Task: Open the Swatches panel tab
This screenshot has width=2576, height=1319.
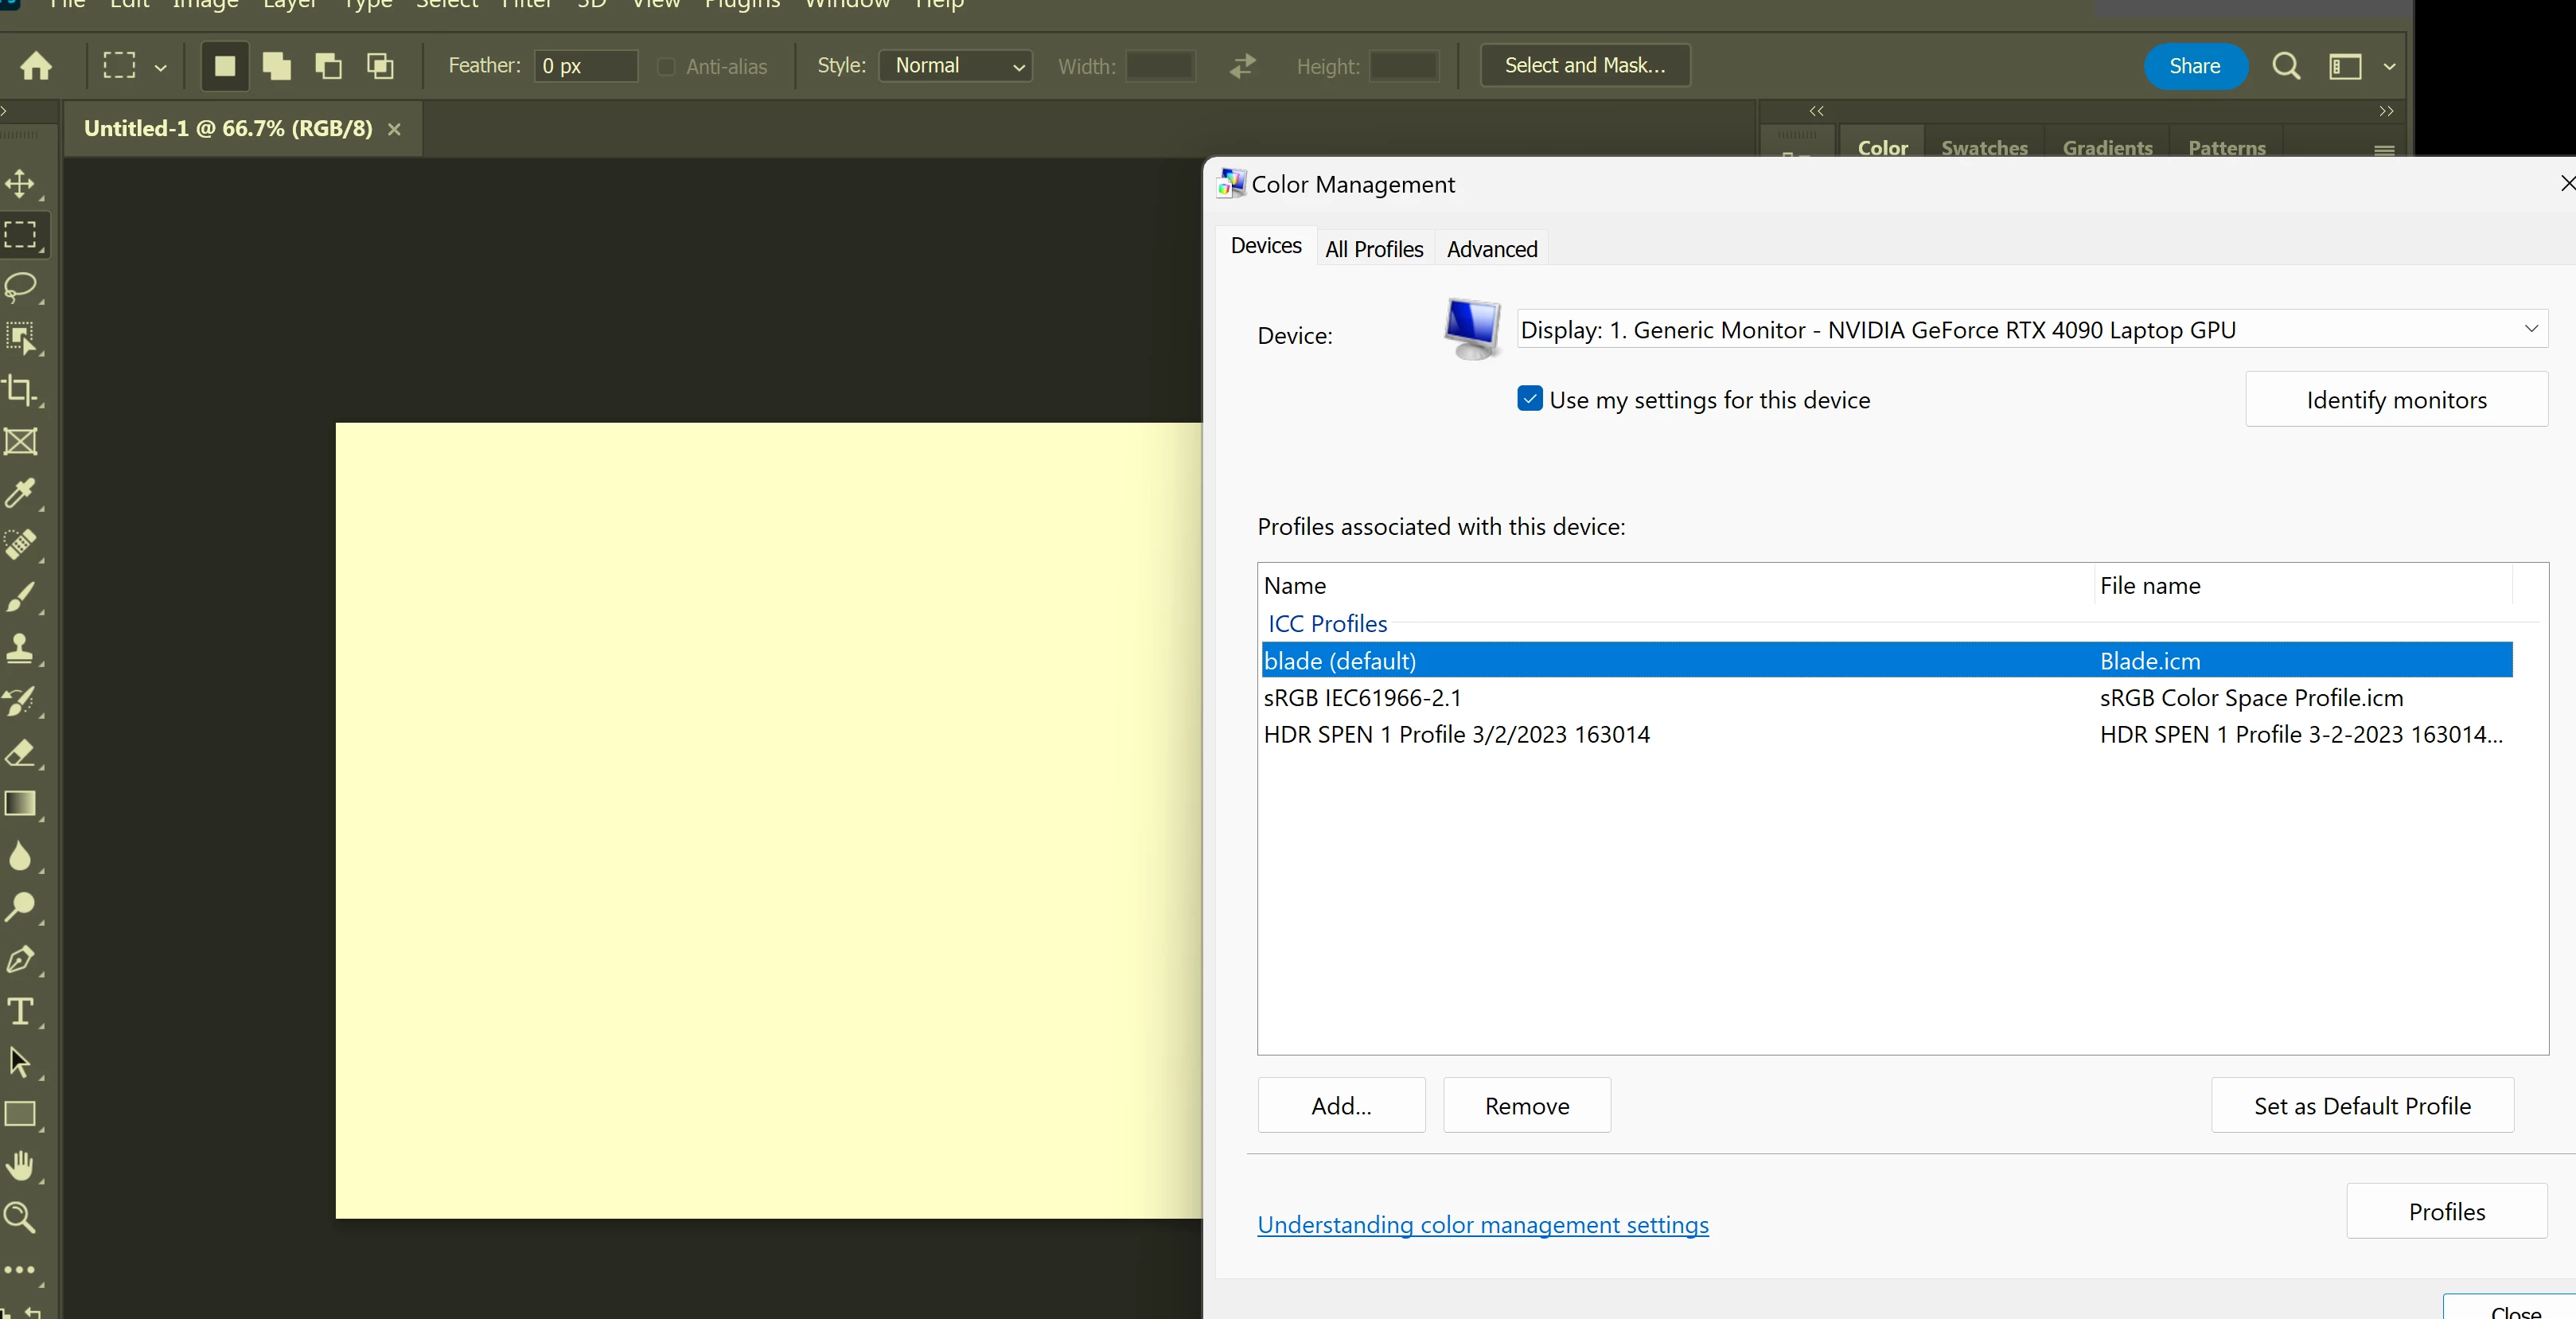Action: click(1984, 147)
